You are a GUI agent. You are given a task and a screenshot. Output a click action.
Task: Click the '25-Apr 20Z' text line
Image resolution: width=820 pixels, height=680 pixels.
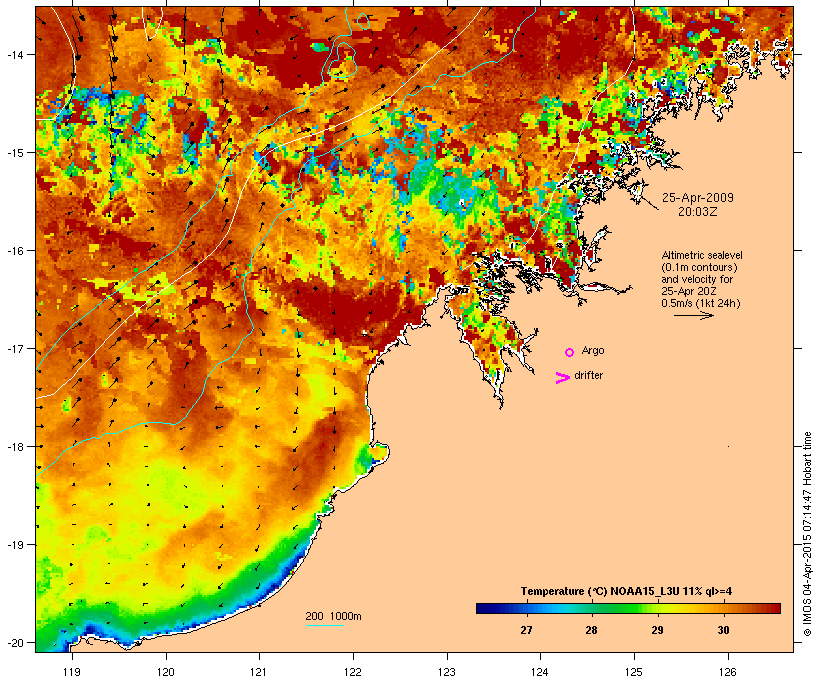[x=689, y=291]
